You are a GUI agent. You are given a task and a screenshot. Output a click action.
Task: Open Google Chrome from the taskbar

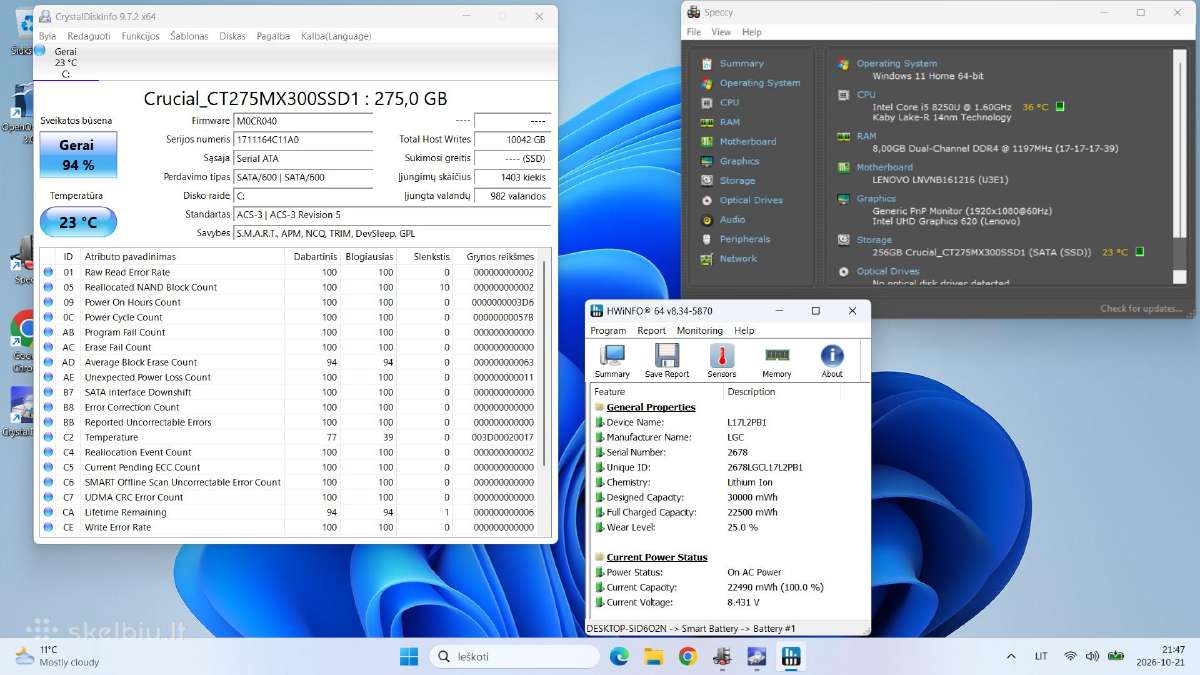click(688, 656)
